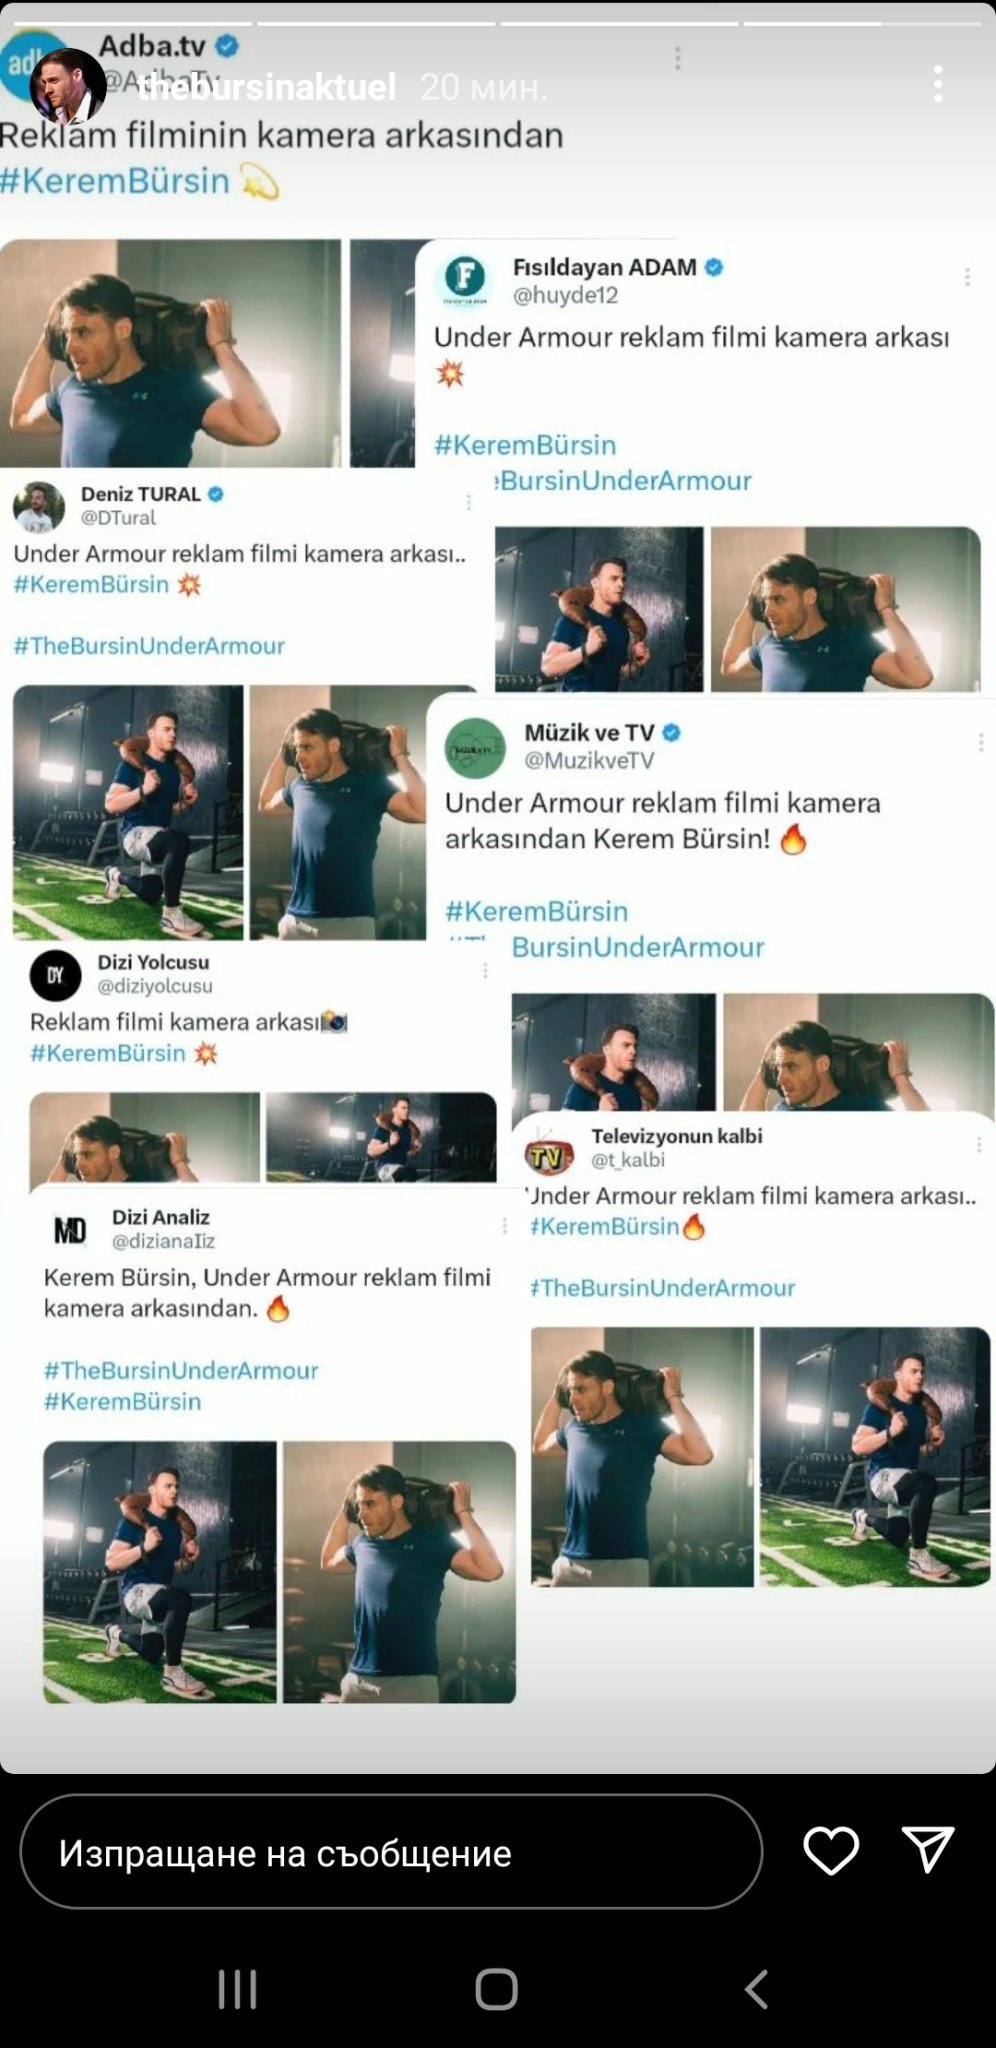Tap the paper plane share icon

click(x=927, y=1850)
